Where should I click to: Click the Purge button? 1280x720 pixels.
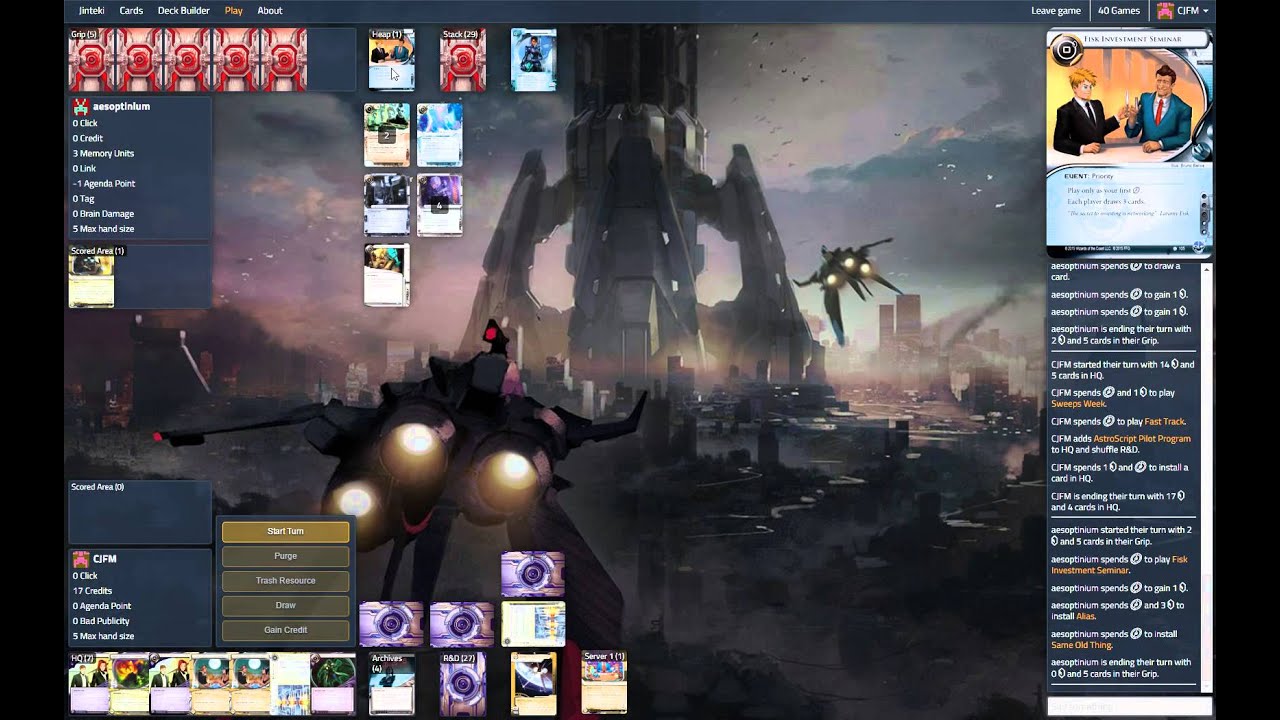pos(285,556)
